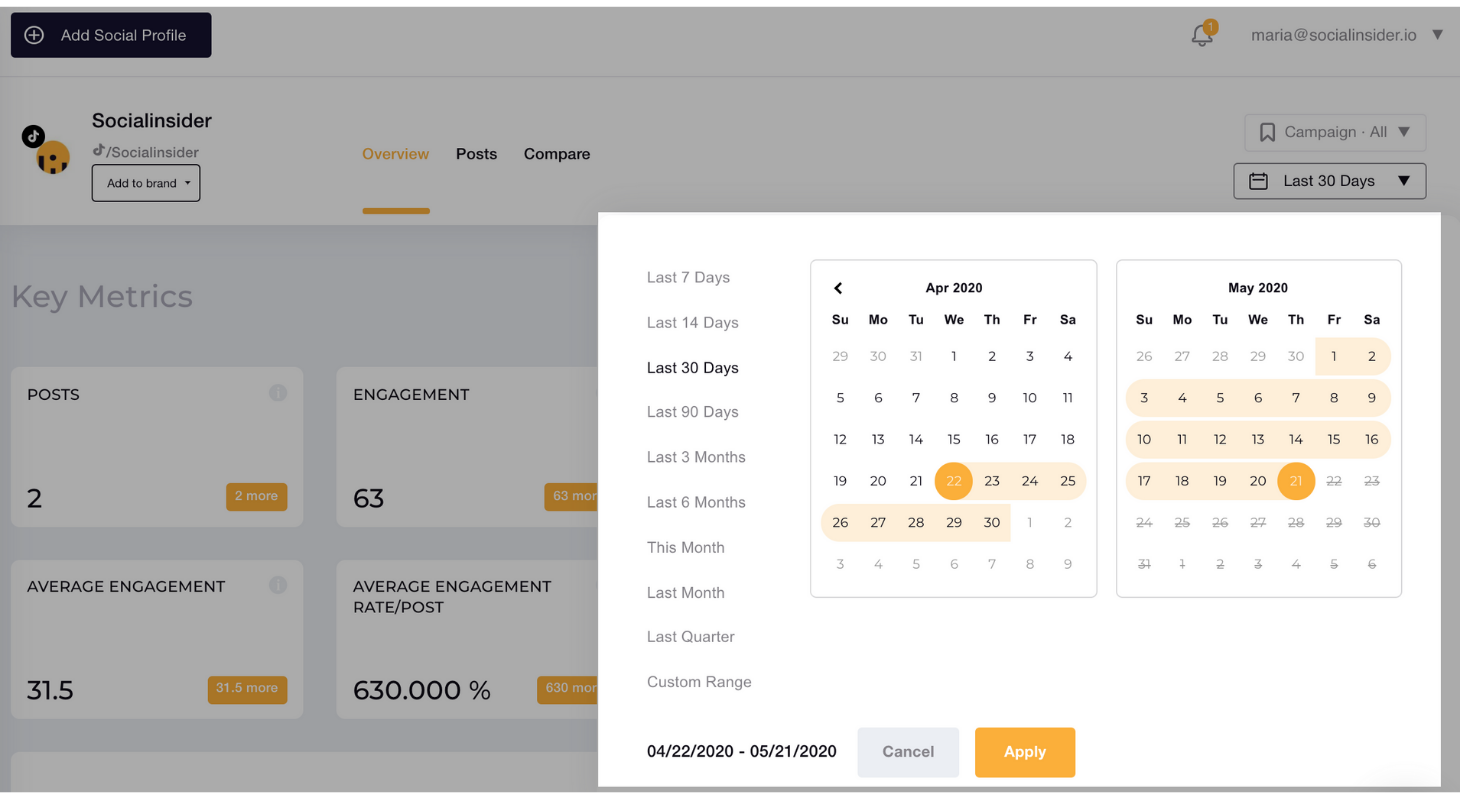Expand the Add to brand dropdown
1460x800 pixels.
click(146, 183)
